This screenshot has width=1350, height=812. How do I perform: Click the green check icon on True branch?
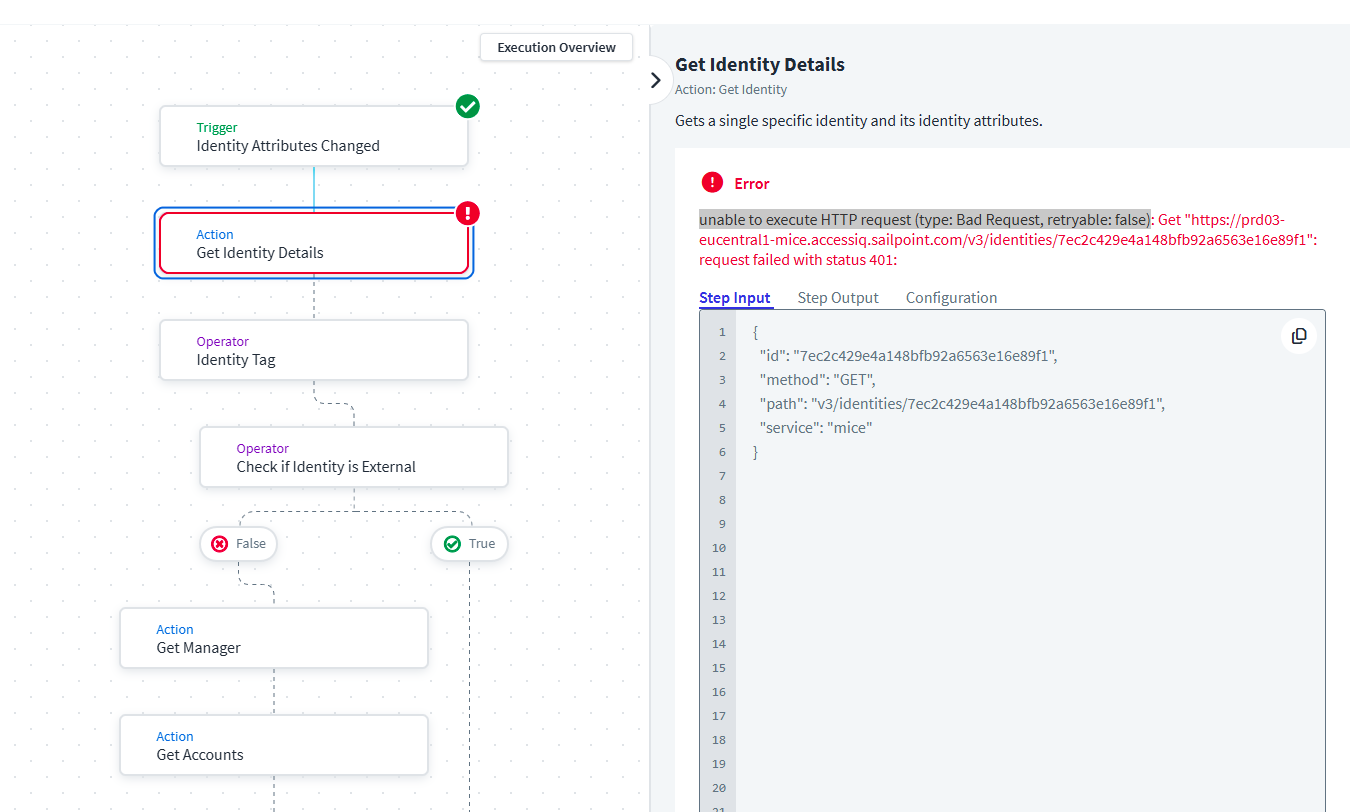pos(452,544)
